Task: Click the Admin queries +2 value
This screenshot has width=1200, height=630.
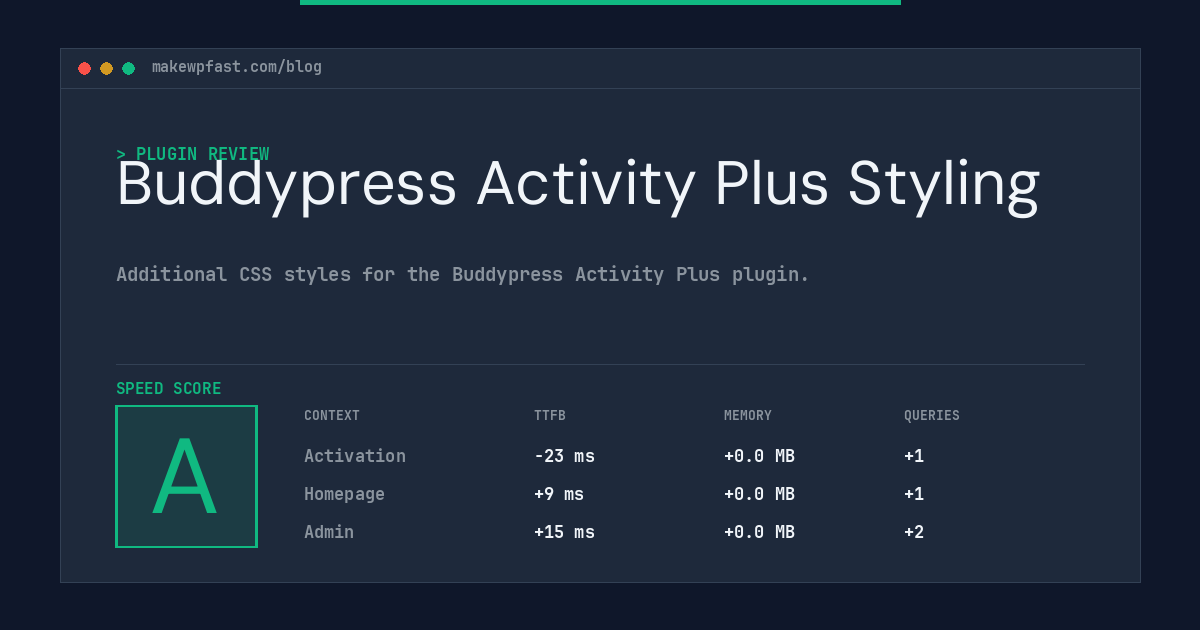Action: 914,532
